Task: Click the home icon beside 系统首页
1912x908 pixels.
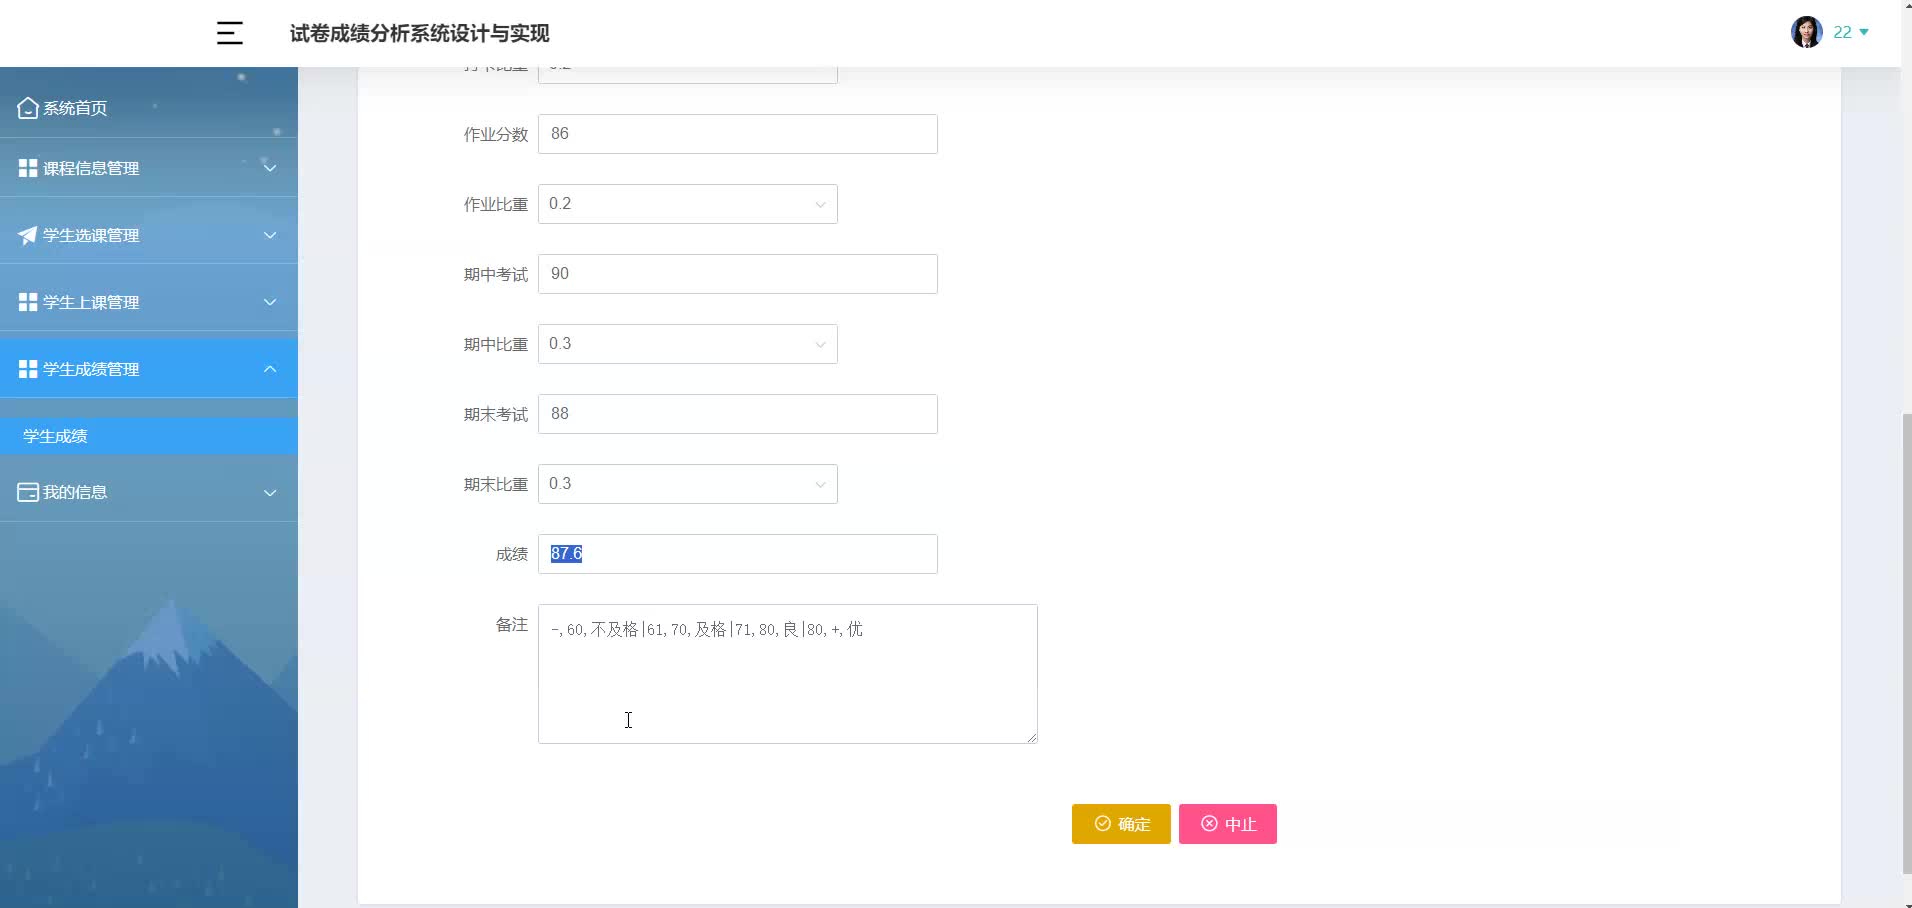Action: [x=28, y=108]
